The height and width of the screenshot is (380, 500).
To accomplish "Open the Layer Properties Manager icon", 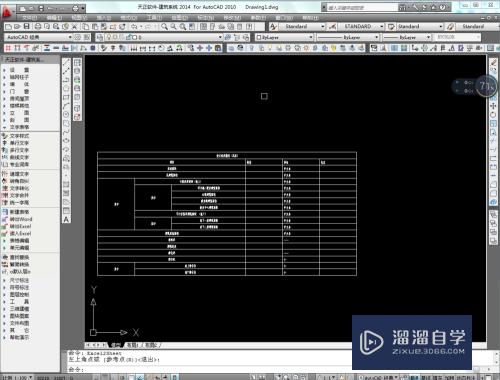I will [x=99, y=37].
